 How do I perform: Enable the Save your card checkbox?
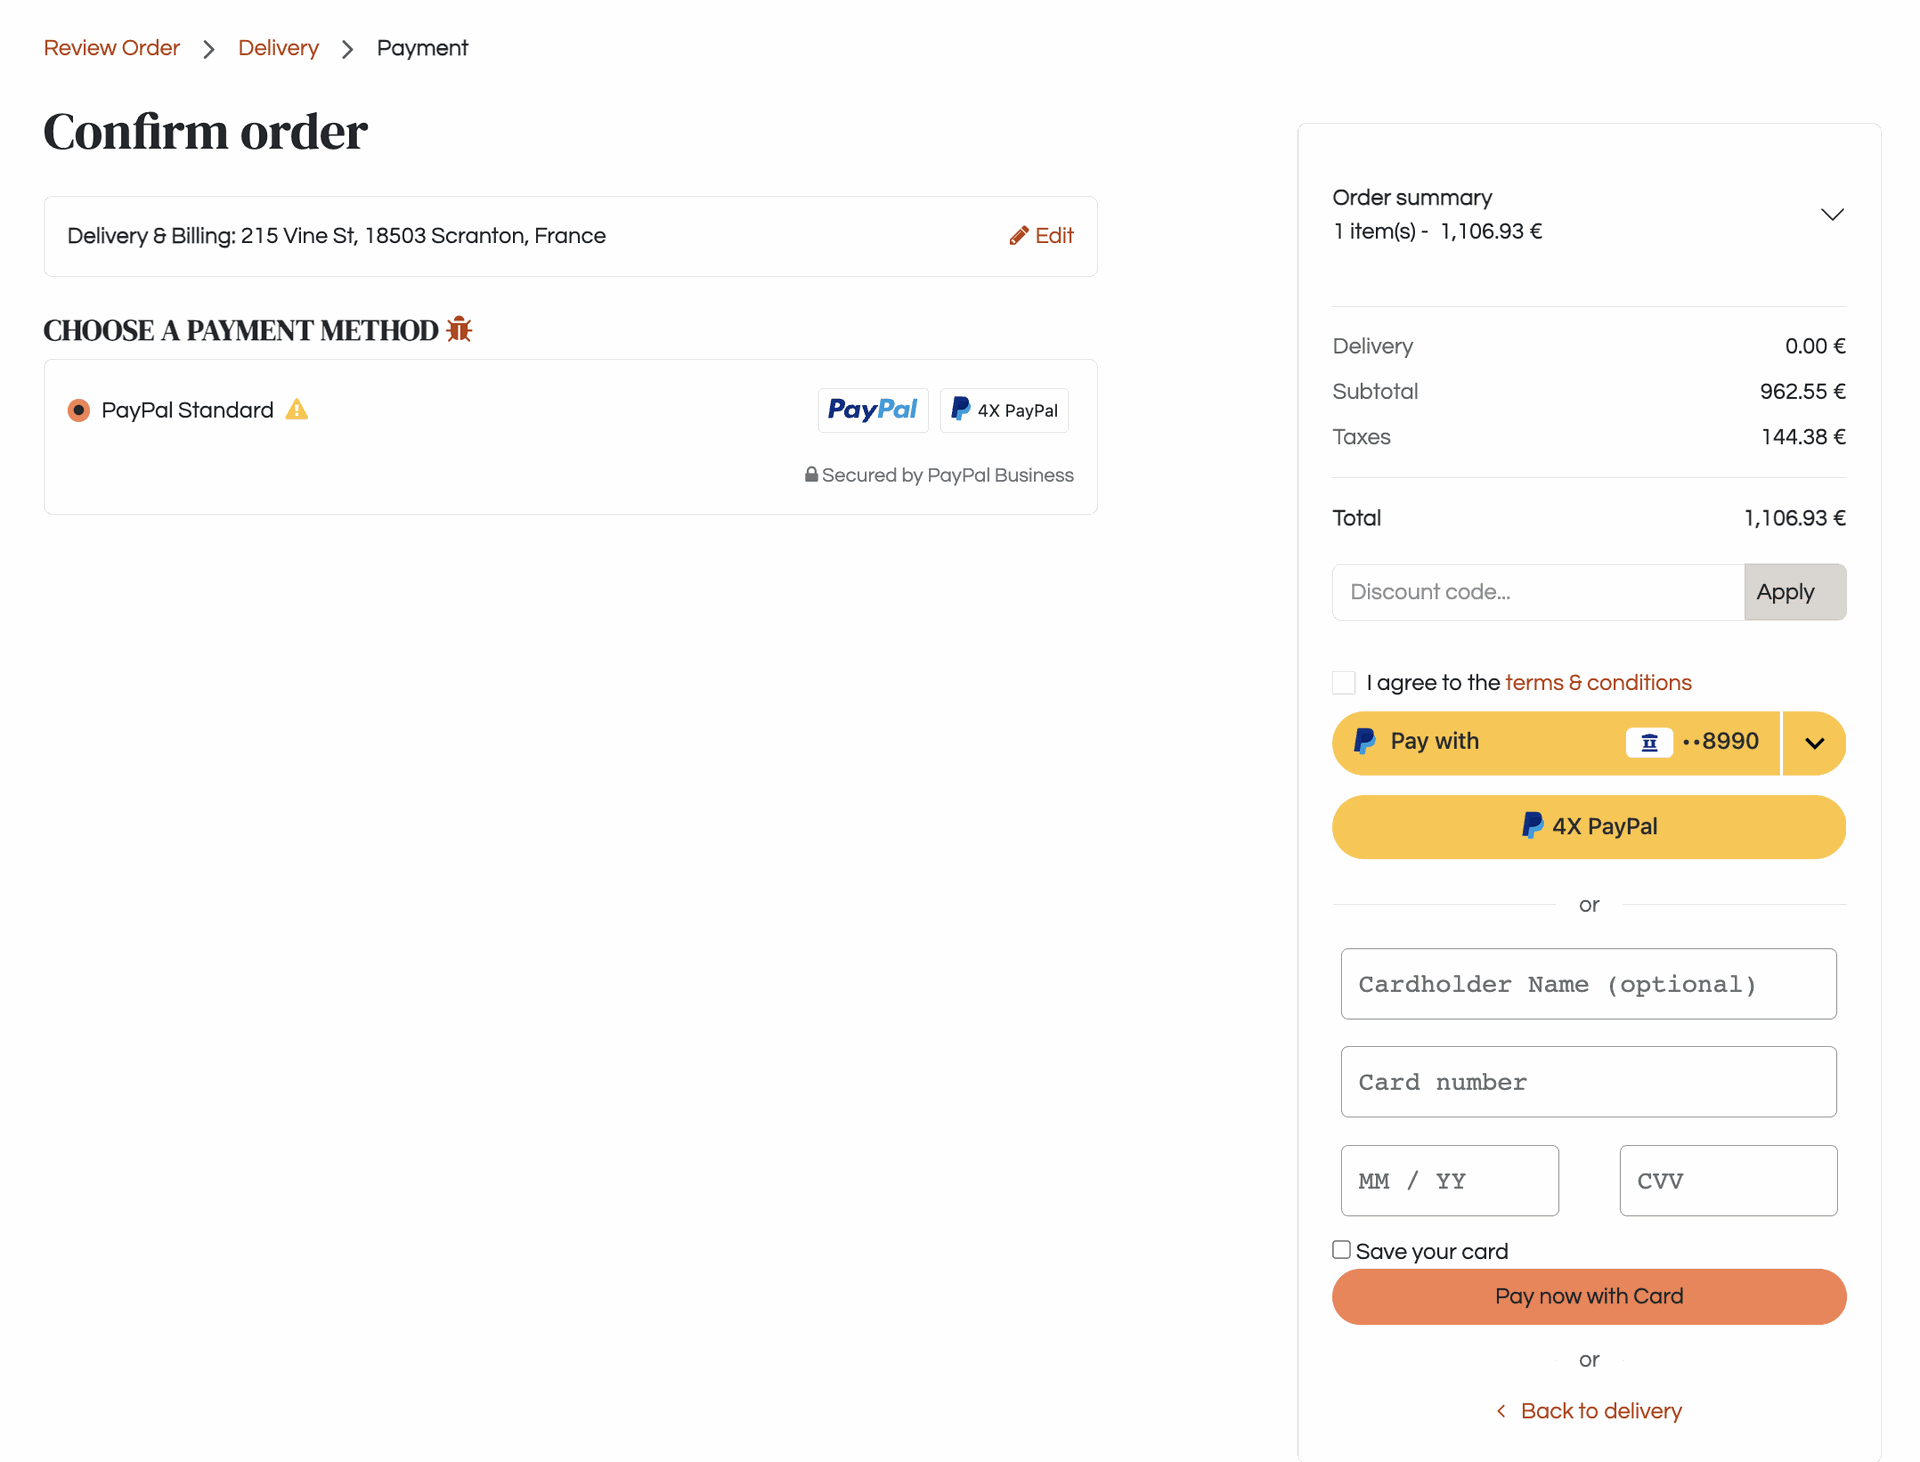pyautogui.click(x=1342, y=1250)
